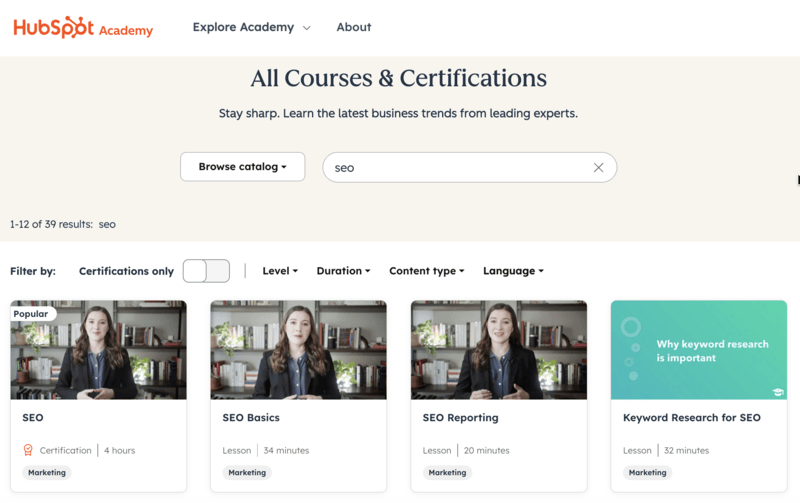
Task: Click the HubSpot Academy logo
Action: (83, 28)
